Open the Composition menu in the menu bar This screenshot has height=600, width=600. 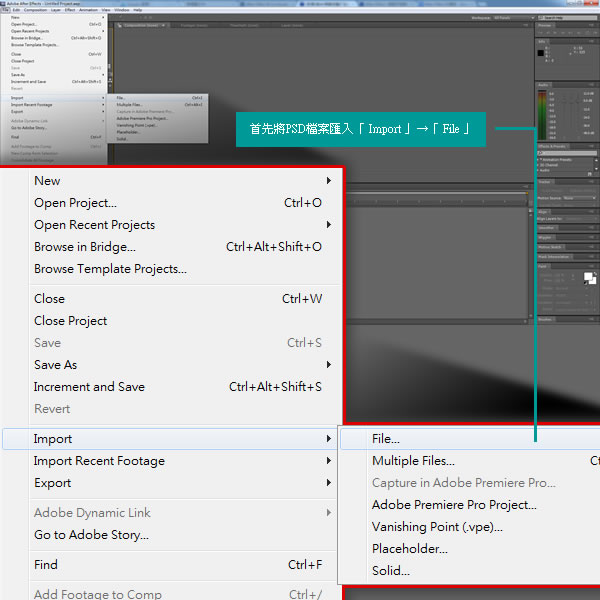click(35, 10)
